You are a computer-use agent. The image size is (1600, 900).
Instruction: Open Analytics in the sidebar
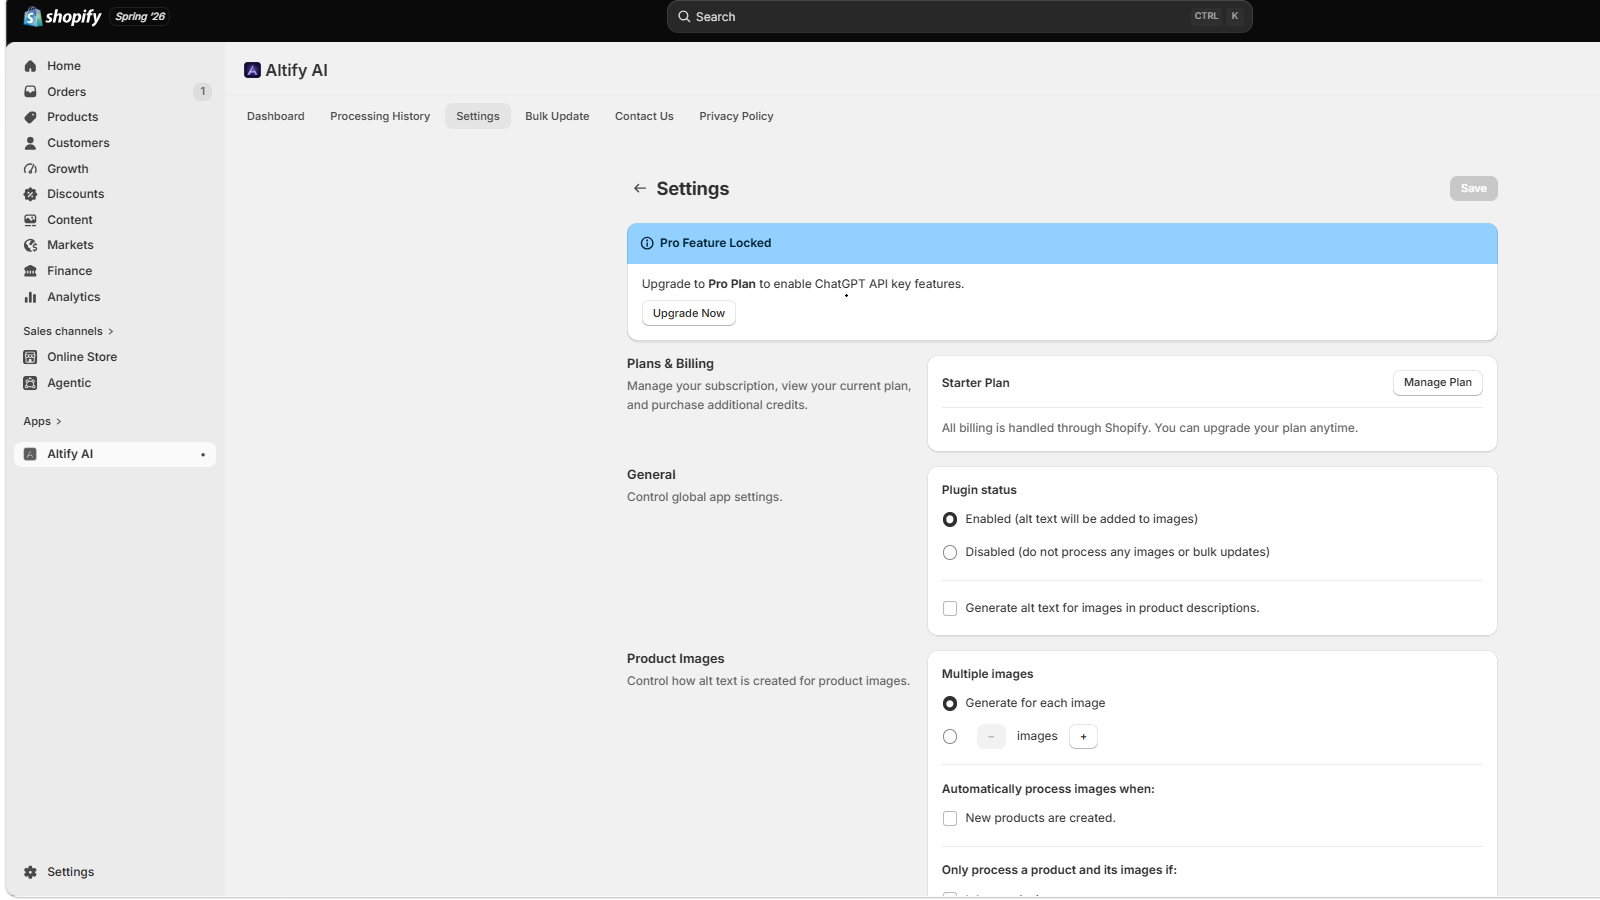[115, 297]
